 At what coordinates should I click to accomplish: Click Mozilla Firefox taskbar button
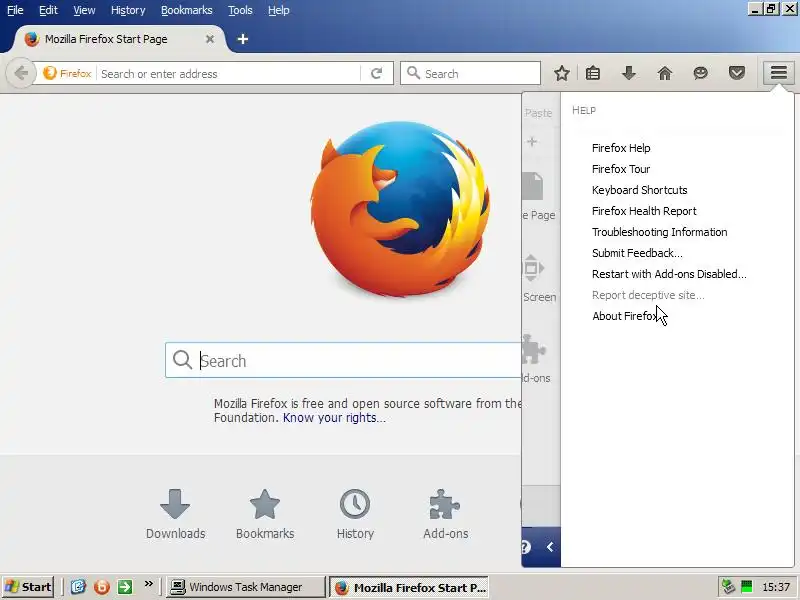[409, 587]
